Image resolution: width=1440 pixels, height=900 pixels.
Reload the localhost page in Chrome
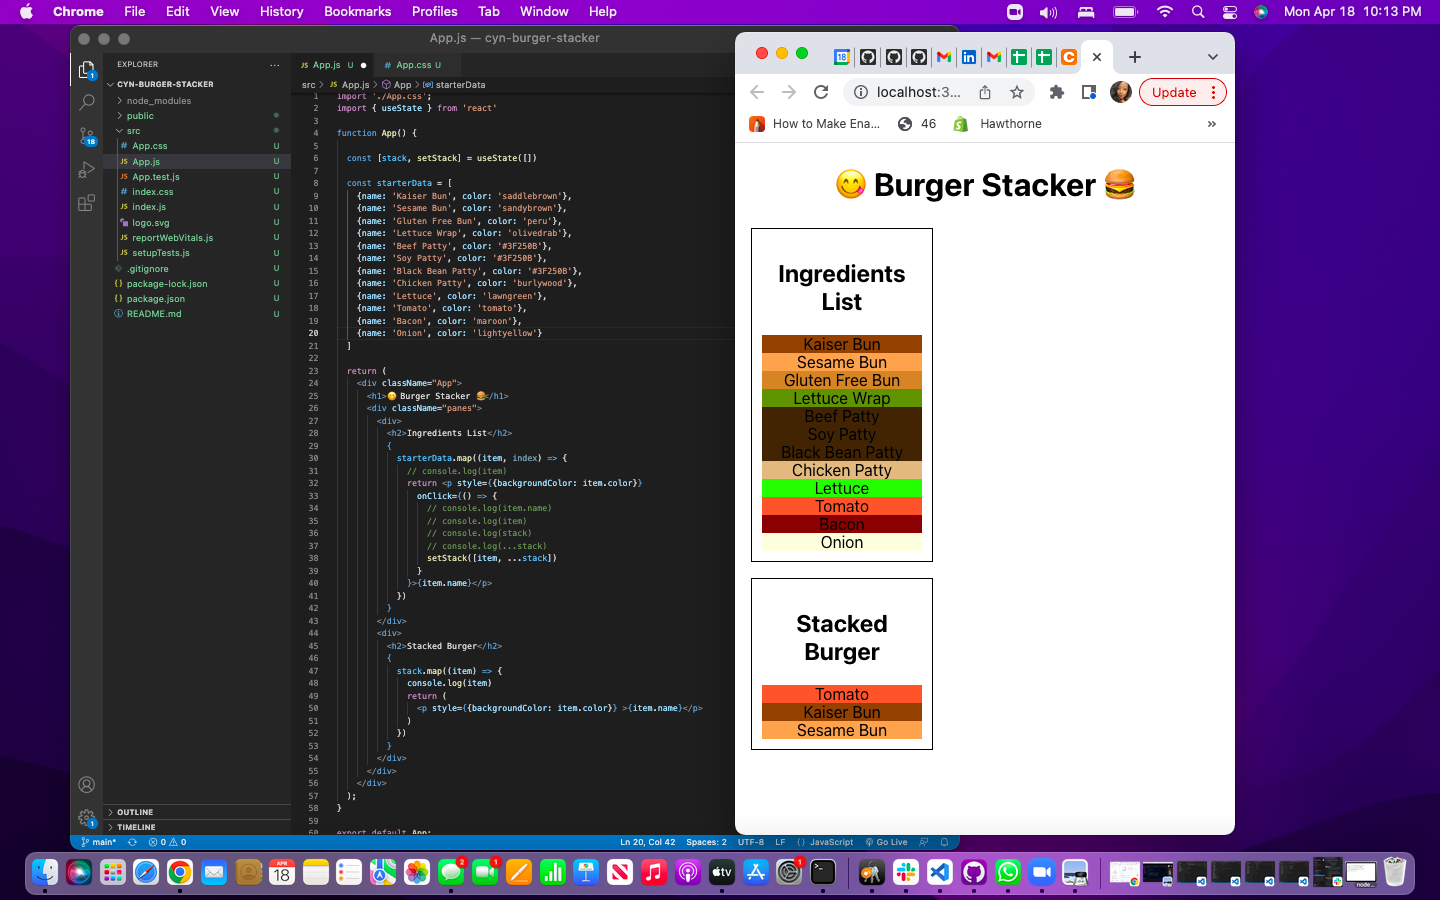(821, 92)
